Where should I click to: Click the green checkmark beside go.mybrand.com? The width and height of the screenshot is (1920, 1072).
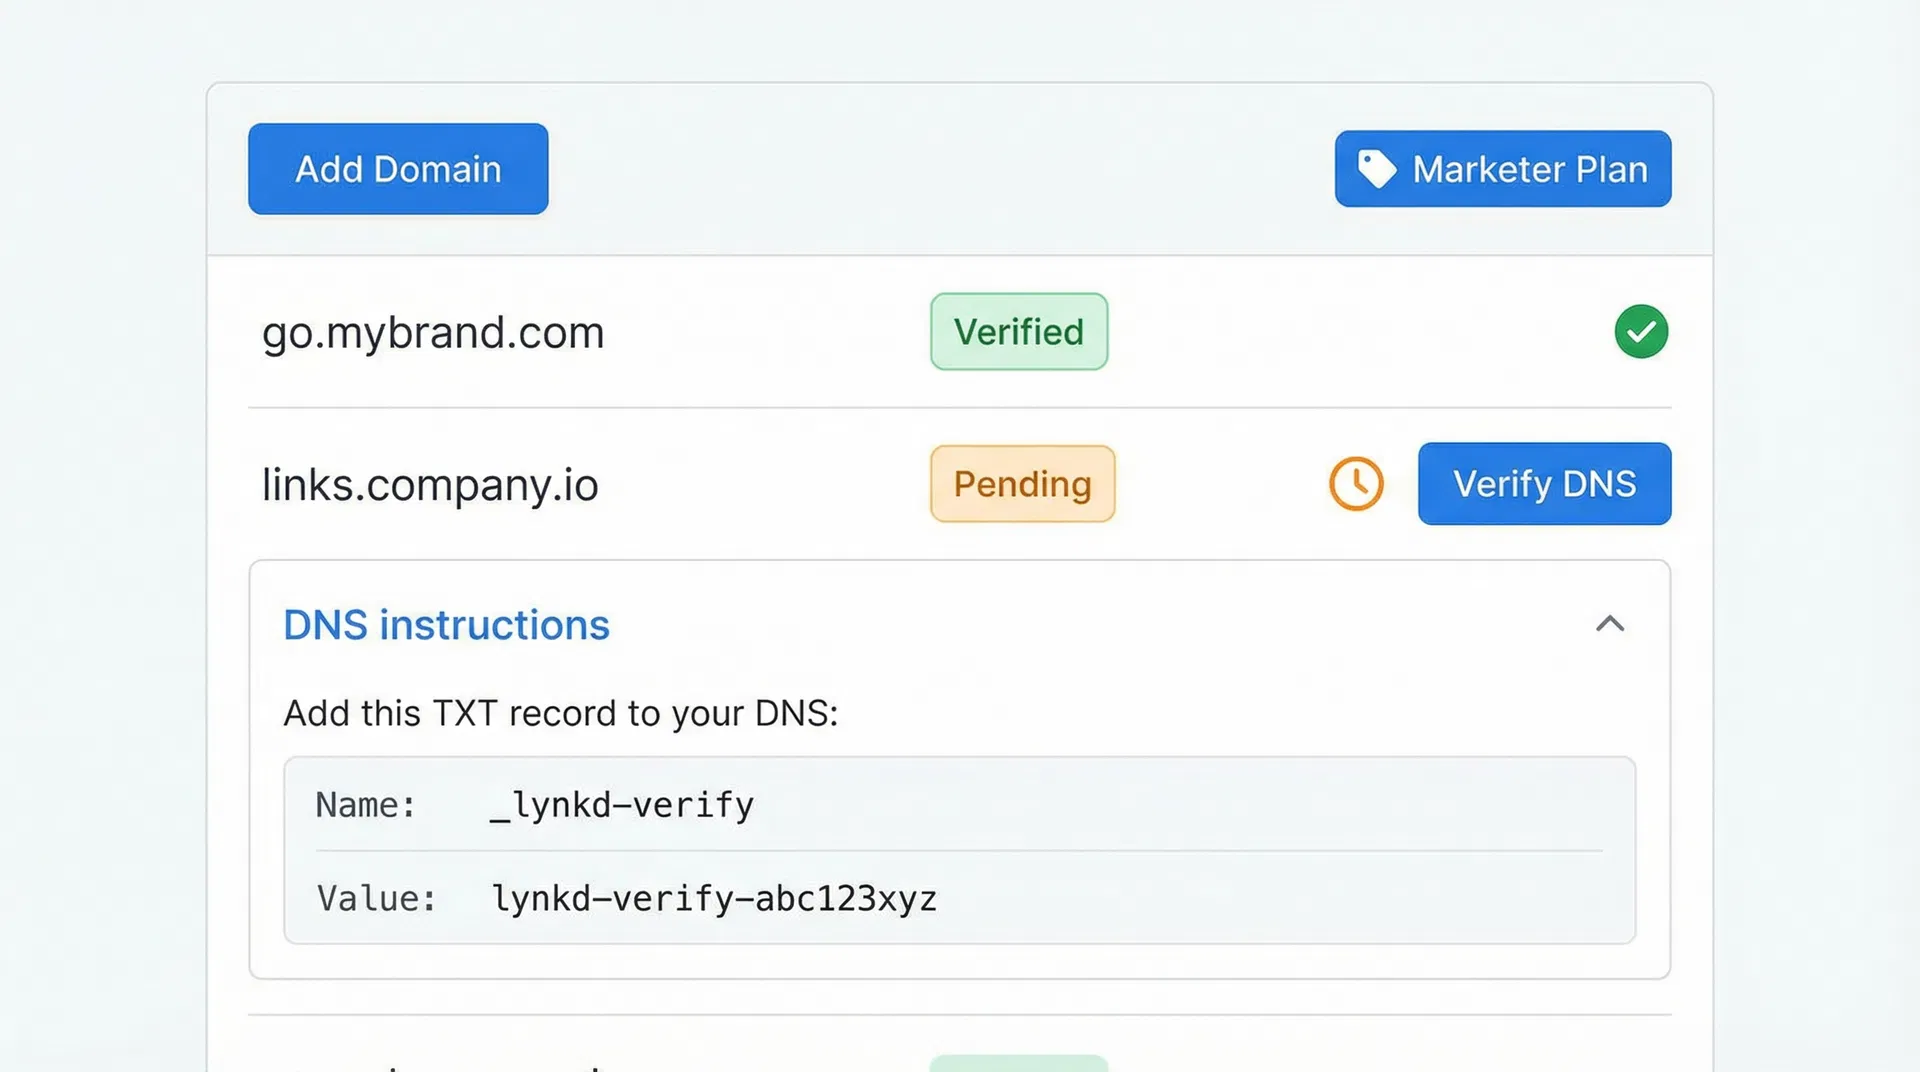(1640, 331)
